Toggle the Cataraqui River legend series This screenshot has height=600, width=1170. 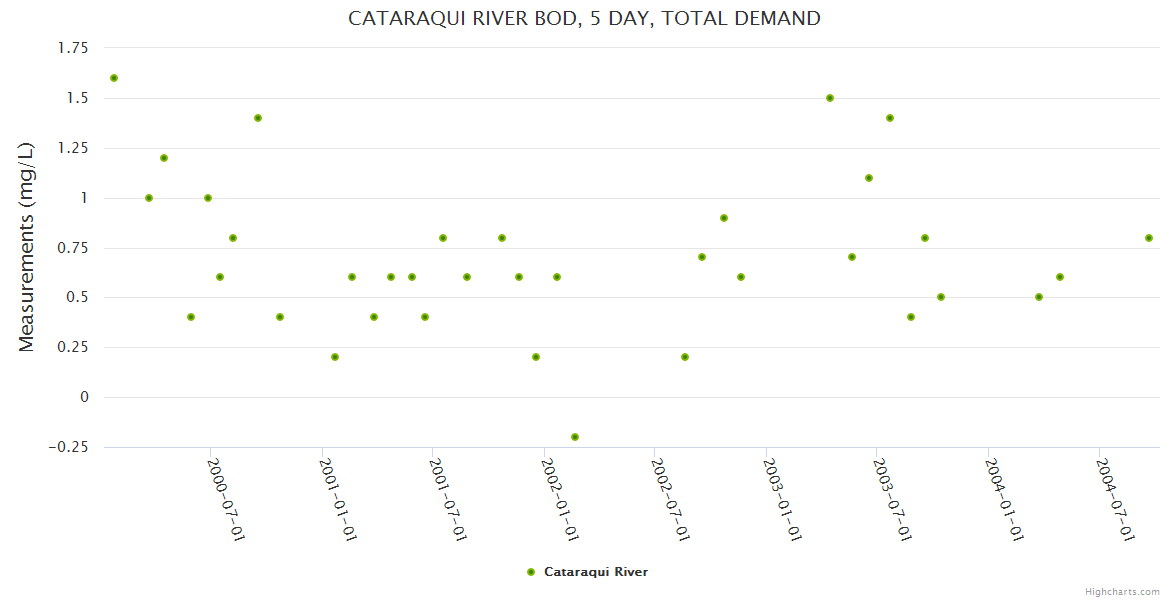(x=595, y=572)
